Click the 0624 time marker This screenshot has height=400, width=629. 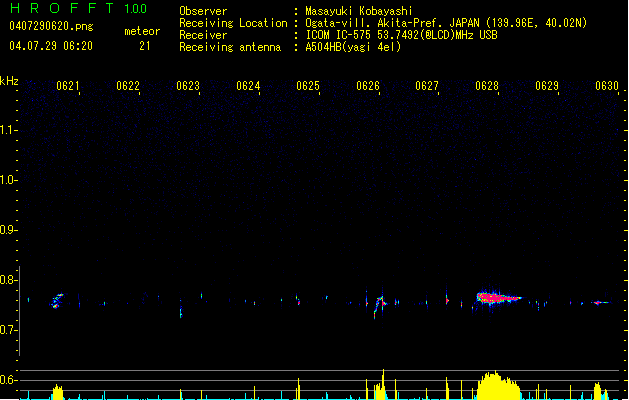tap(248, 86)
